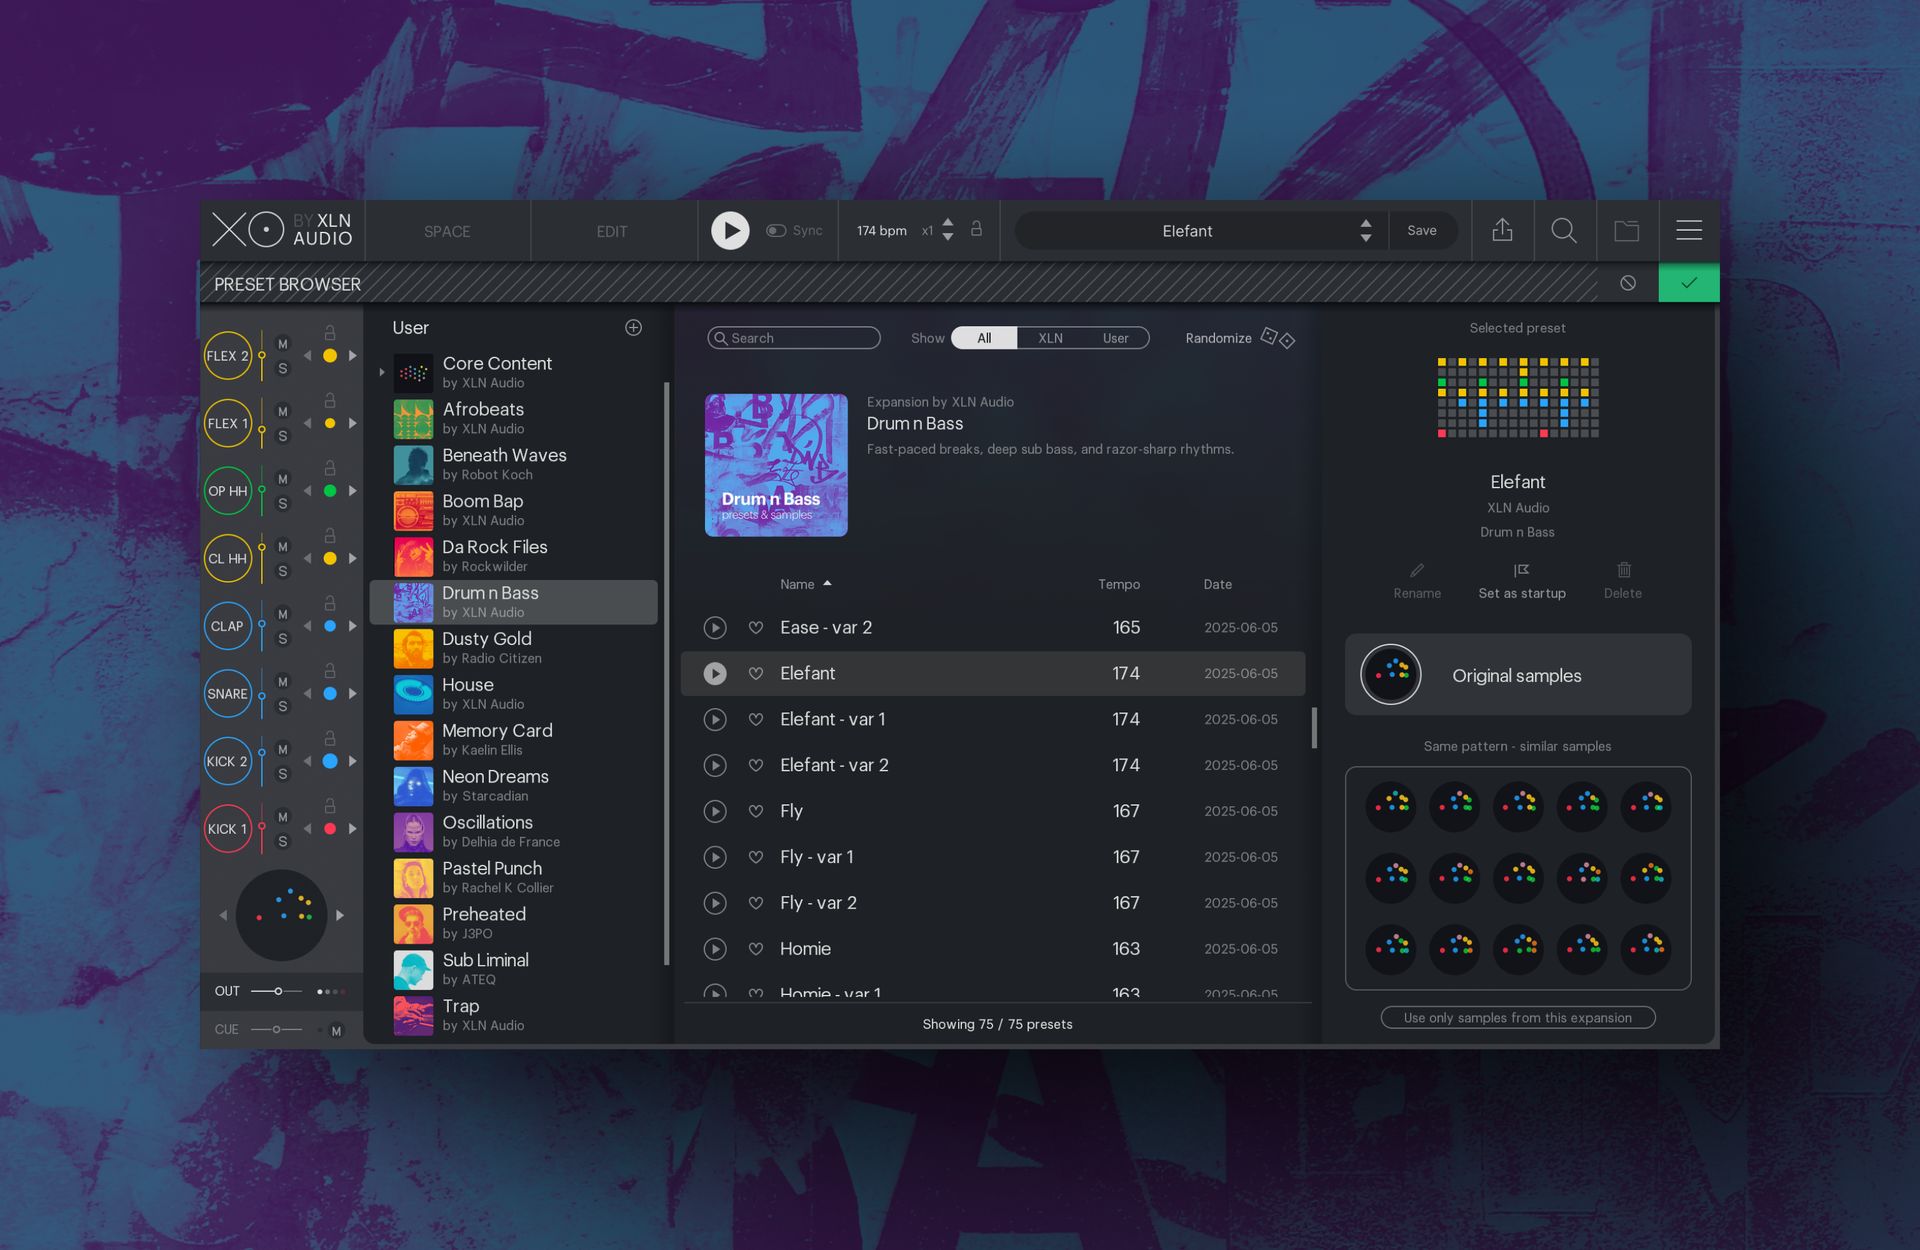Sort presets by Tempo column
The image size is (1920, 1250).
coord(1119,584)
